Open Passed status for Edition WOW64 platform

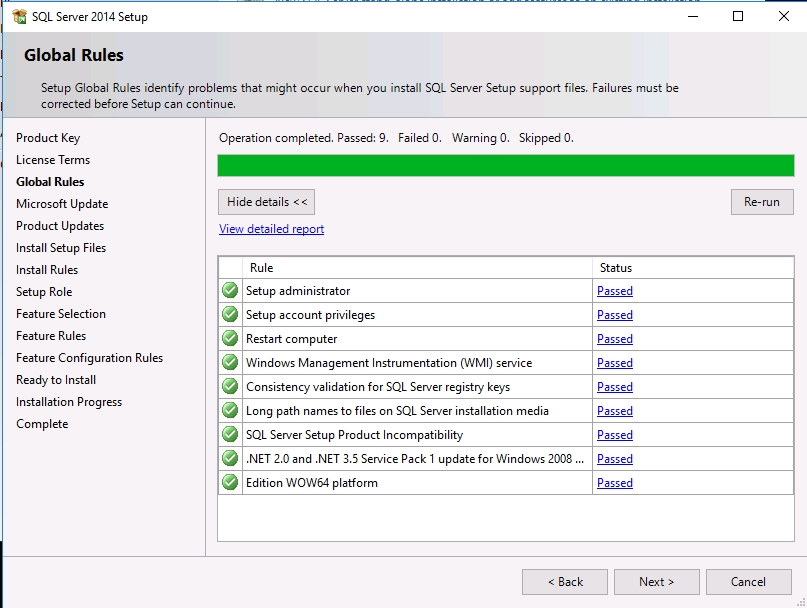[x=615, y=483]
